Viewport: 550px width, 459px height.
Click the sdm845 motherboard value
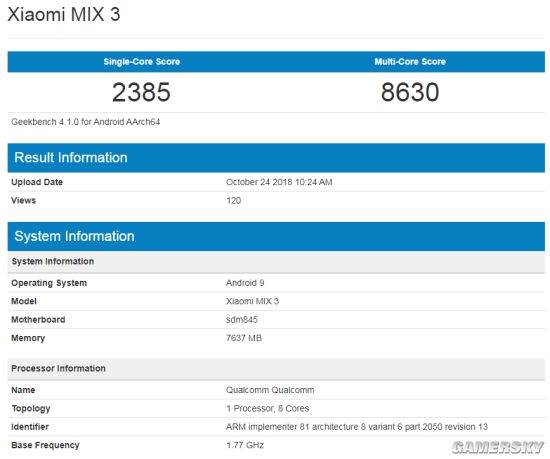coord(242,319)
